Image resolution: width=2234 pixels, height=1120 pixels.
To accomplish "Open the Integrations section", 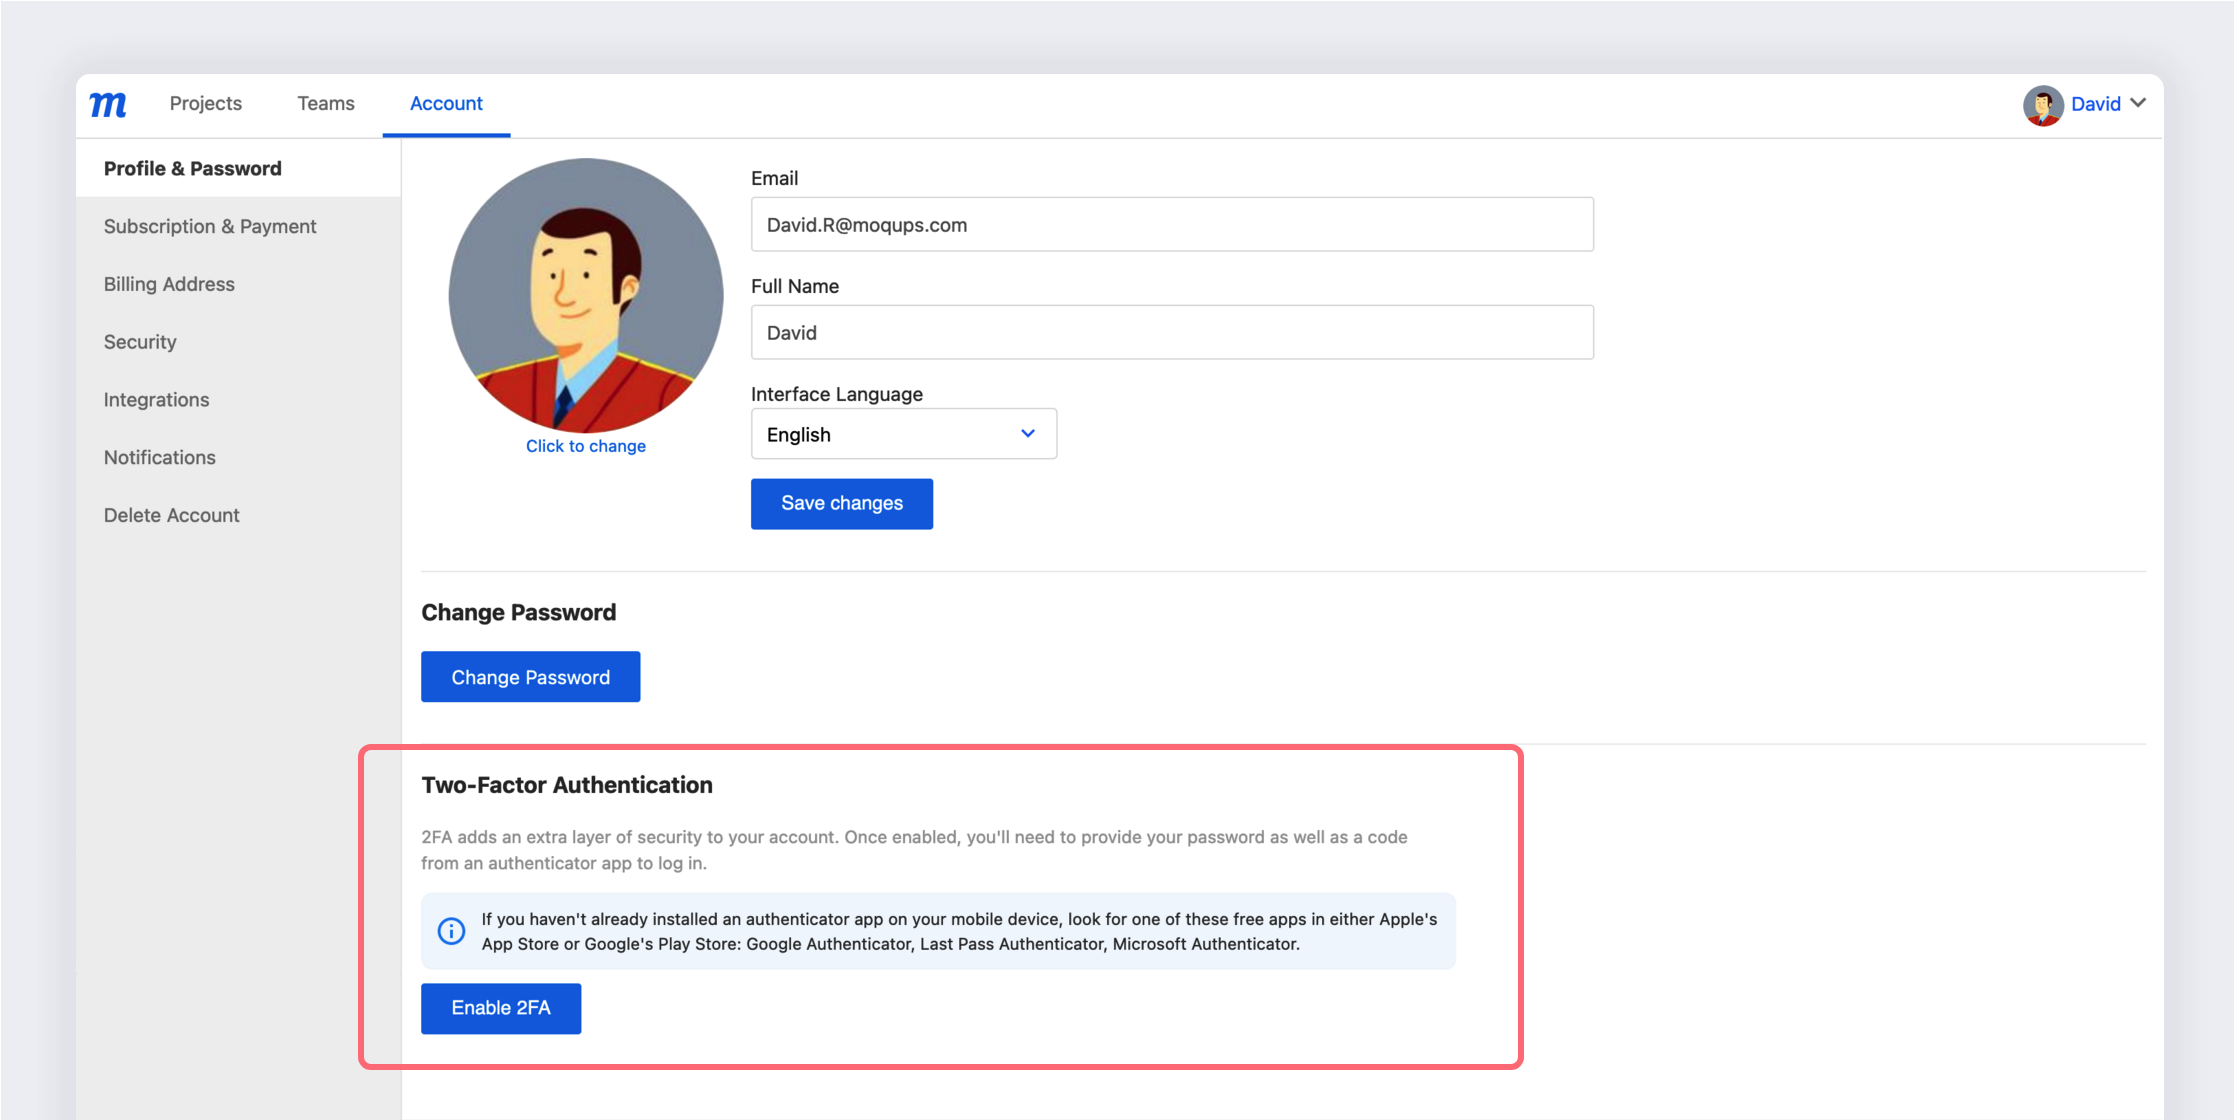I will point(156,399).
